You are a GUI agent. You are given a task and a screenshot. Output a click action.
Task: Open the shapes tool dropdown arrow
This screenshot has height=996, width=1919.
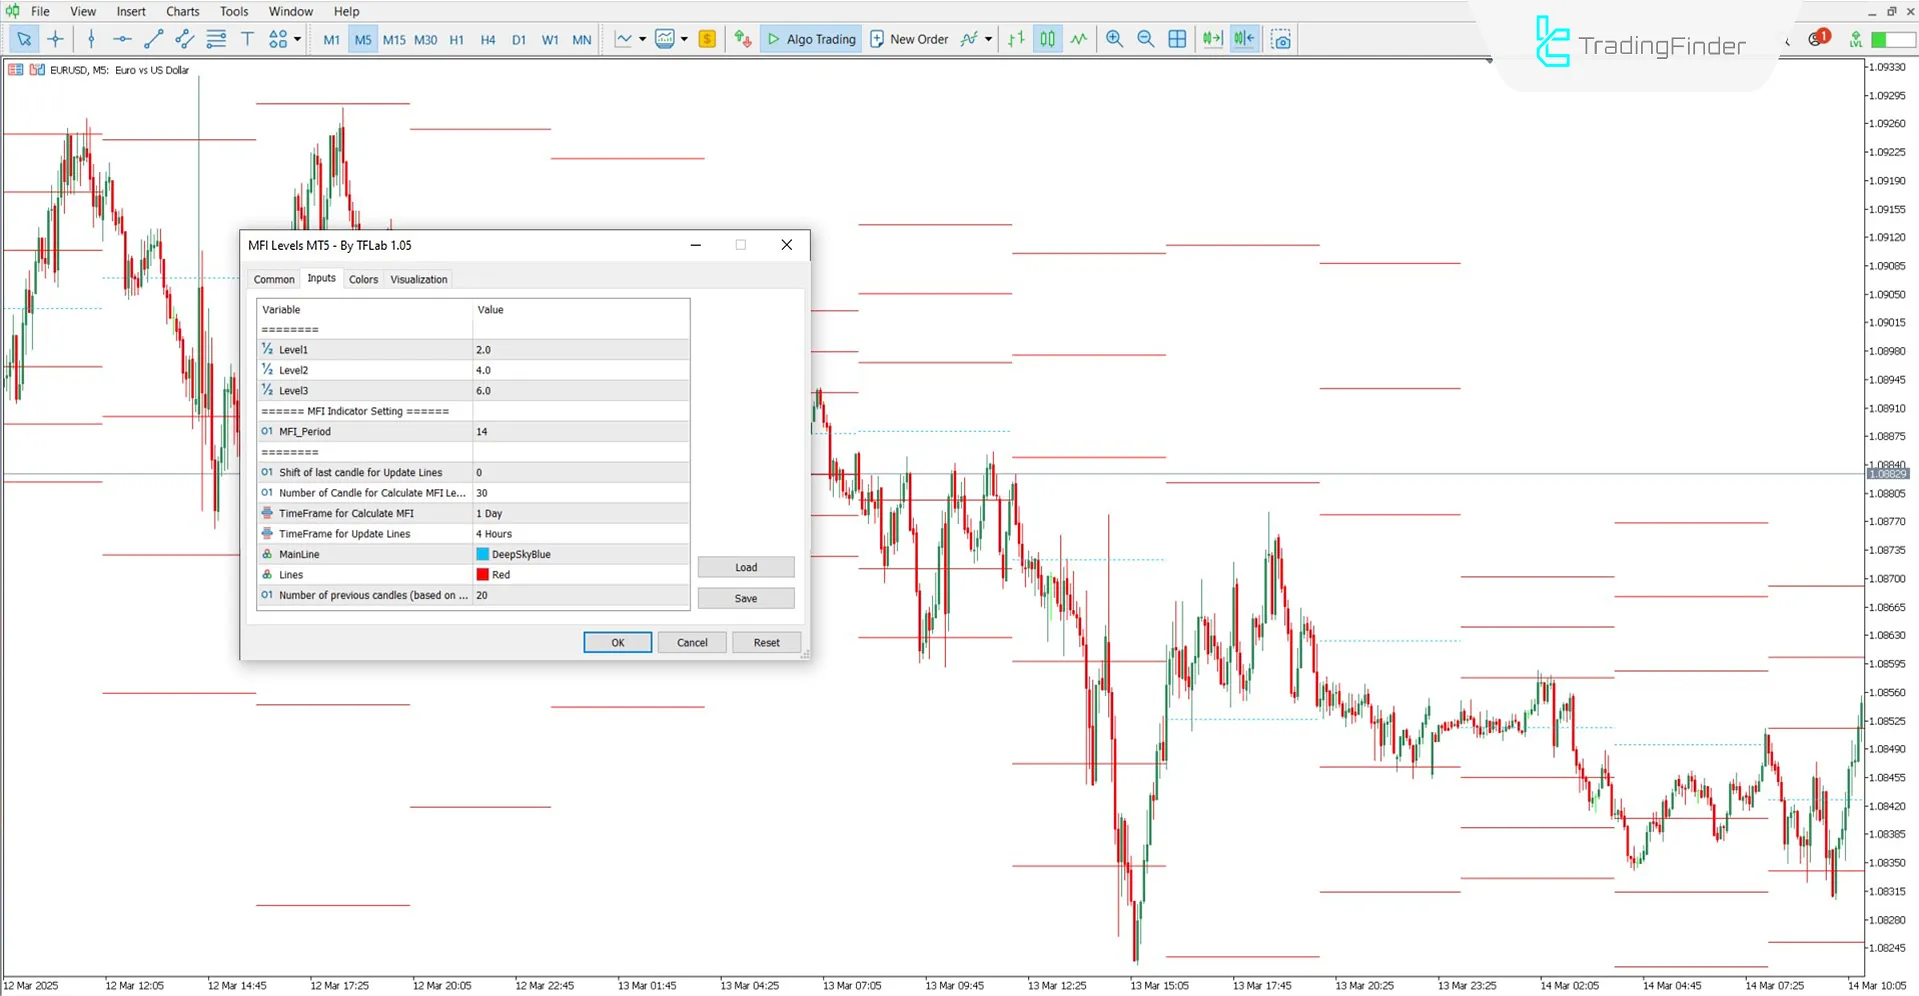coord(296,39)
